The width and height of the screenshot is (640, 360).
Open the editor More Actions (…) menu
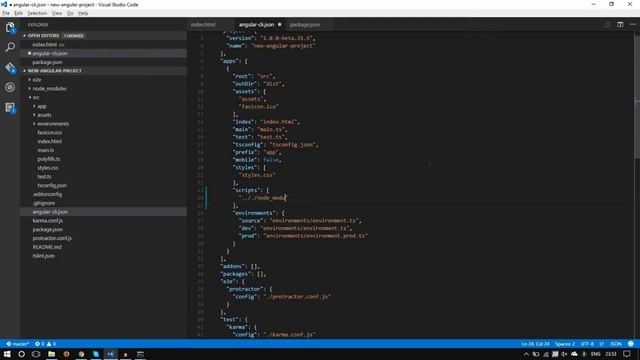633,24
